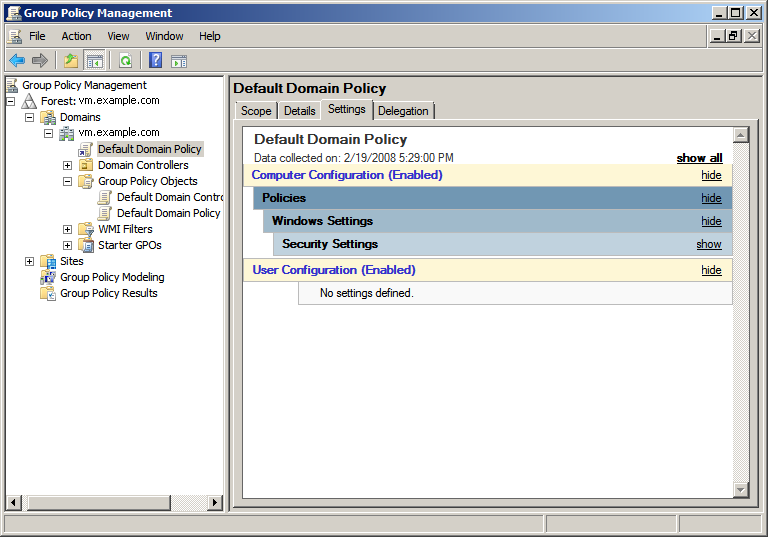768x537 pixels.
Task: Click the tree pane scroll left arrow
Action: (14, 502)
